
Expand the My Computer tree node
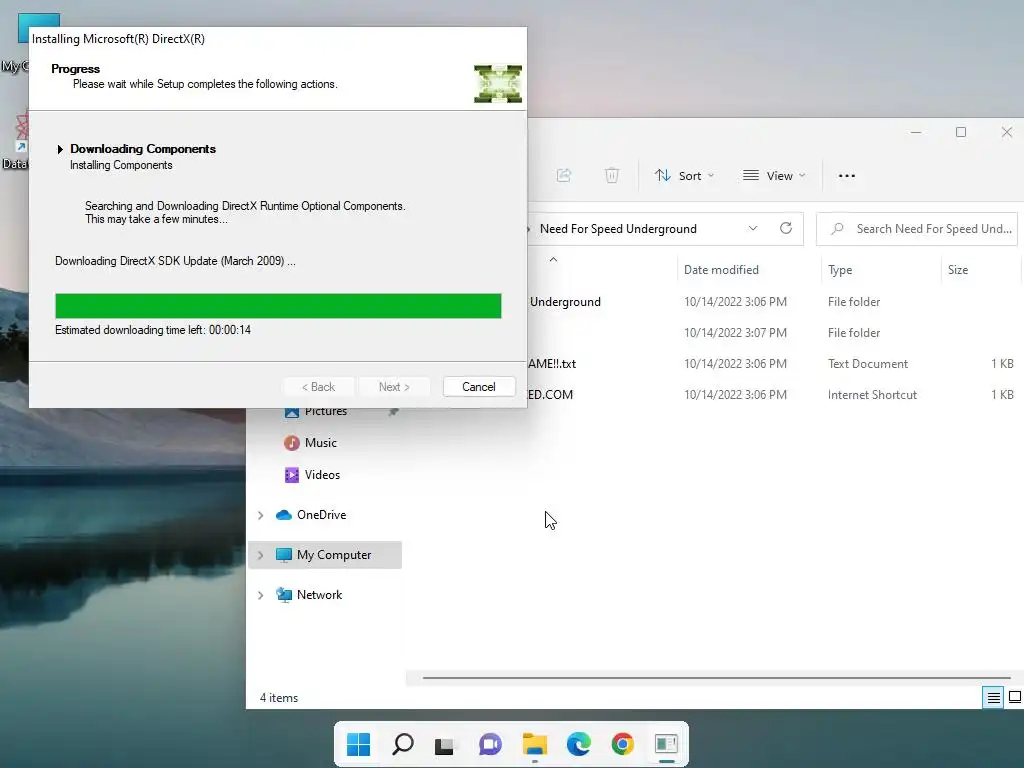(x=261, y=555)
